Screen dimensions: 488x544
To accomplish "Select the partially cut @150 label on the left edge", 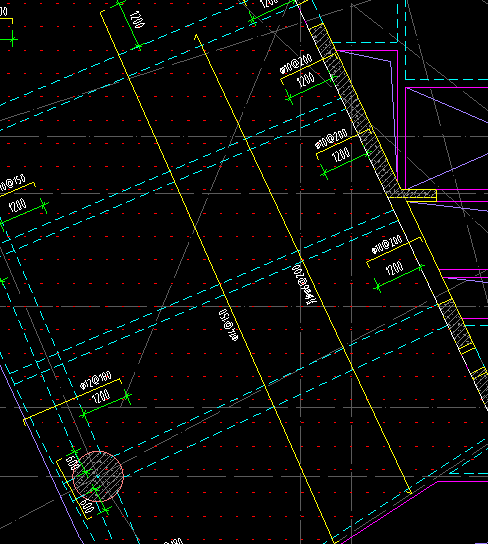I will click(12, 184).
